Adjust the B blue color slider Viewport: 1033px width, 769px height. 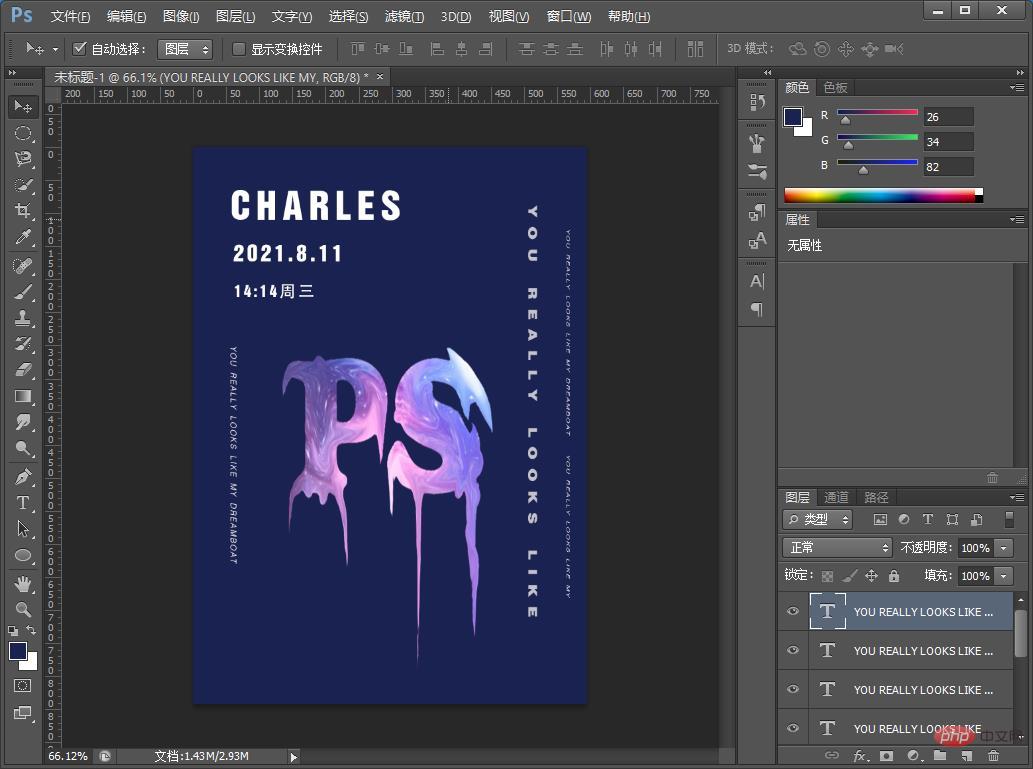[863, 171]
